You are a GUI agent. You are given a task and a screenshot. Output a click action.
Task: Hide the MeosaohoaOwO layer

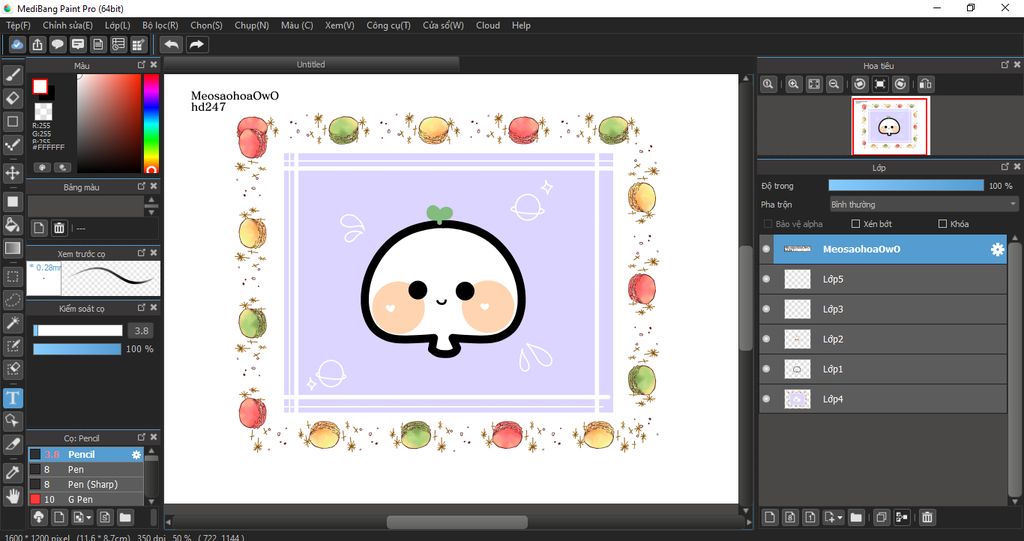pyautogui.click(x=766, y=249)
